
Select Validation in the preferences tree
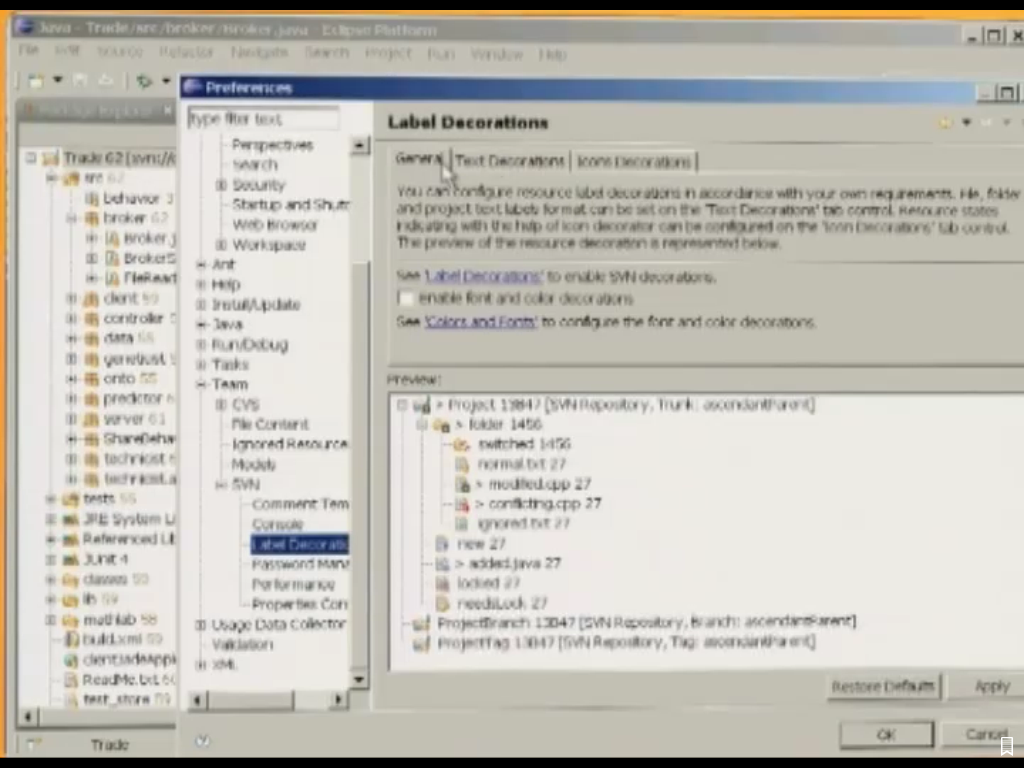[242, 645]
